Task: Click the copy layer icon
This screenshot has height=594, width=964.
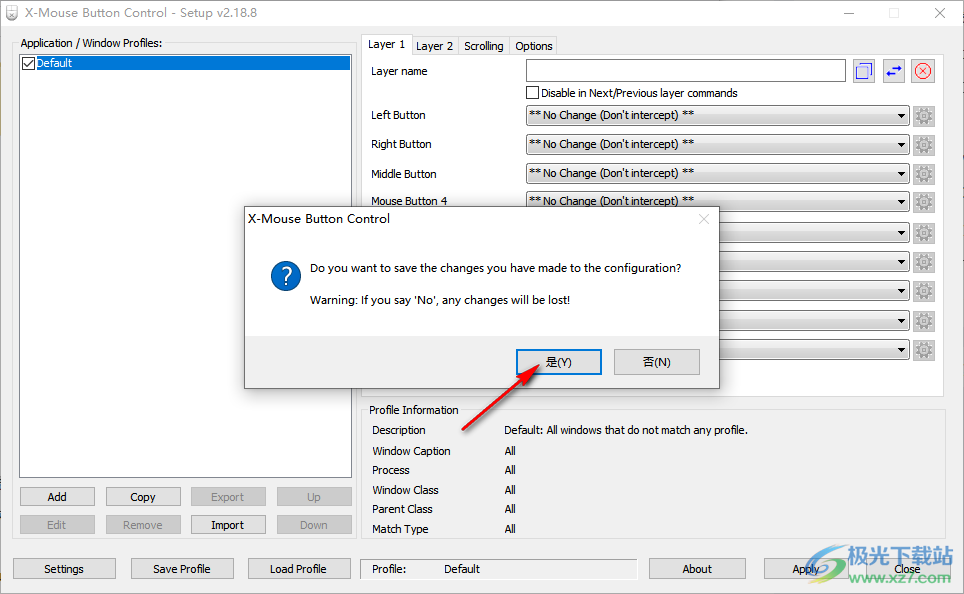Action: click(864, 71)
